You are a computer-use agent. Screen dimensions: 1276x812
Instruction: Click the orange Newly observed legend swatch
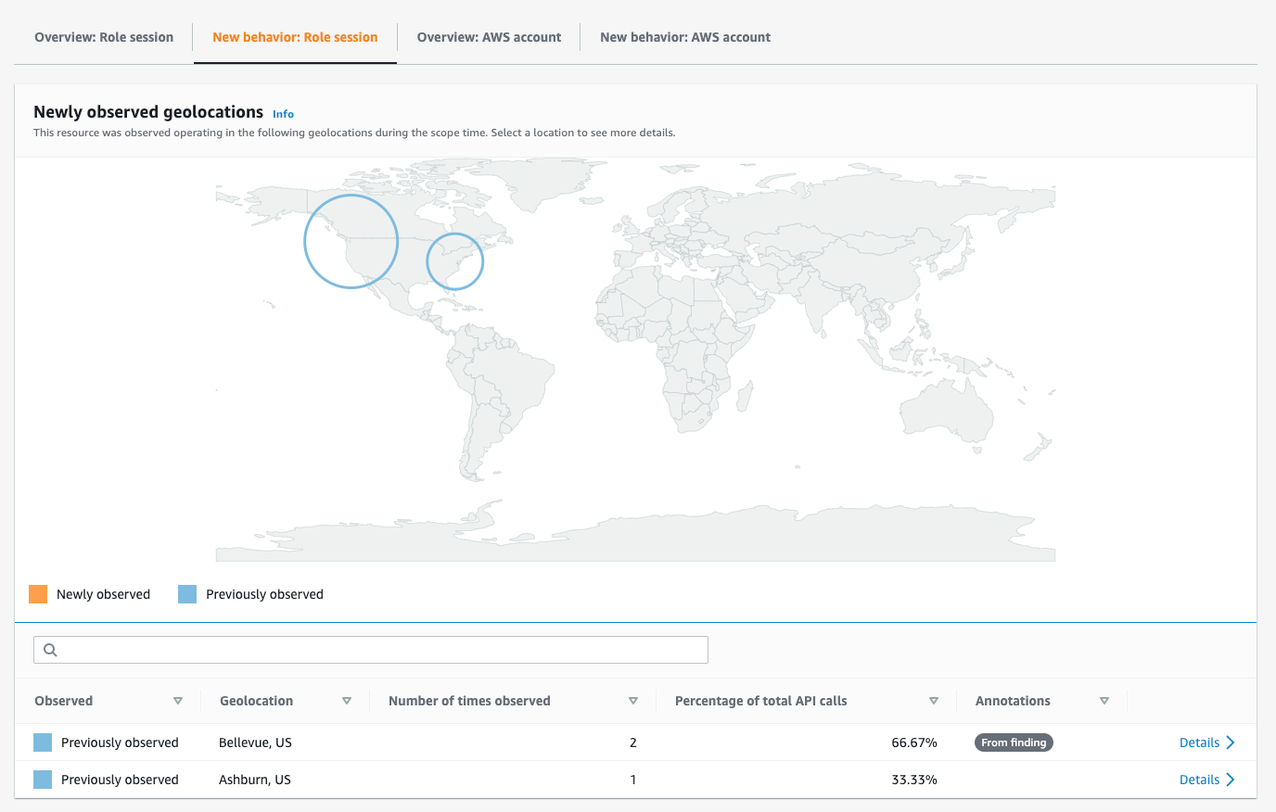point(38,594)
